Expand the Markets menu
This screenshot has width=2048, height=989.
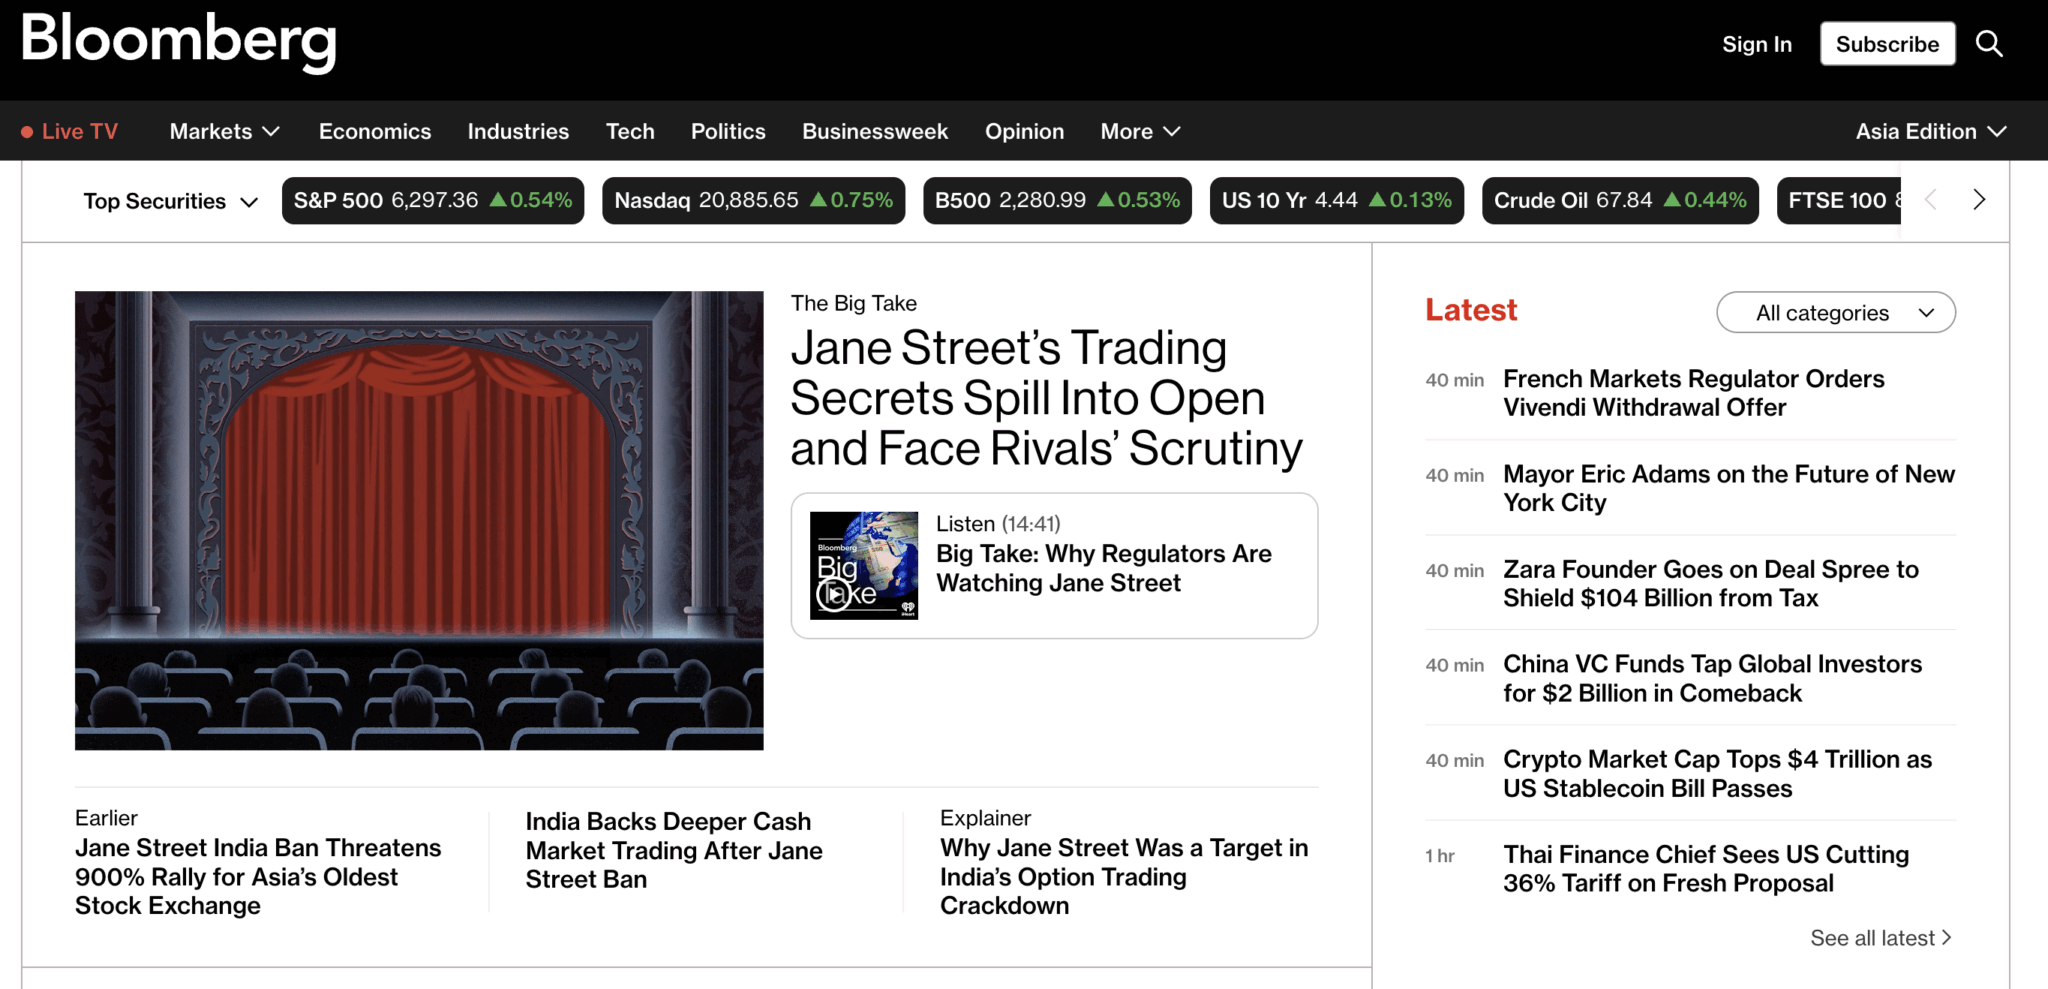pos(224,131)
